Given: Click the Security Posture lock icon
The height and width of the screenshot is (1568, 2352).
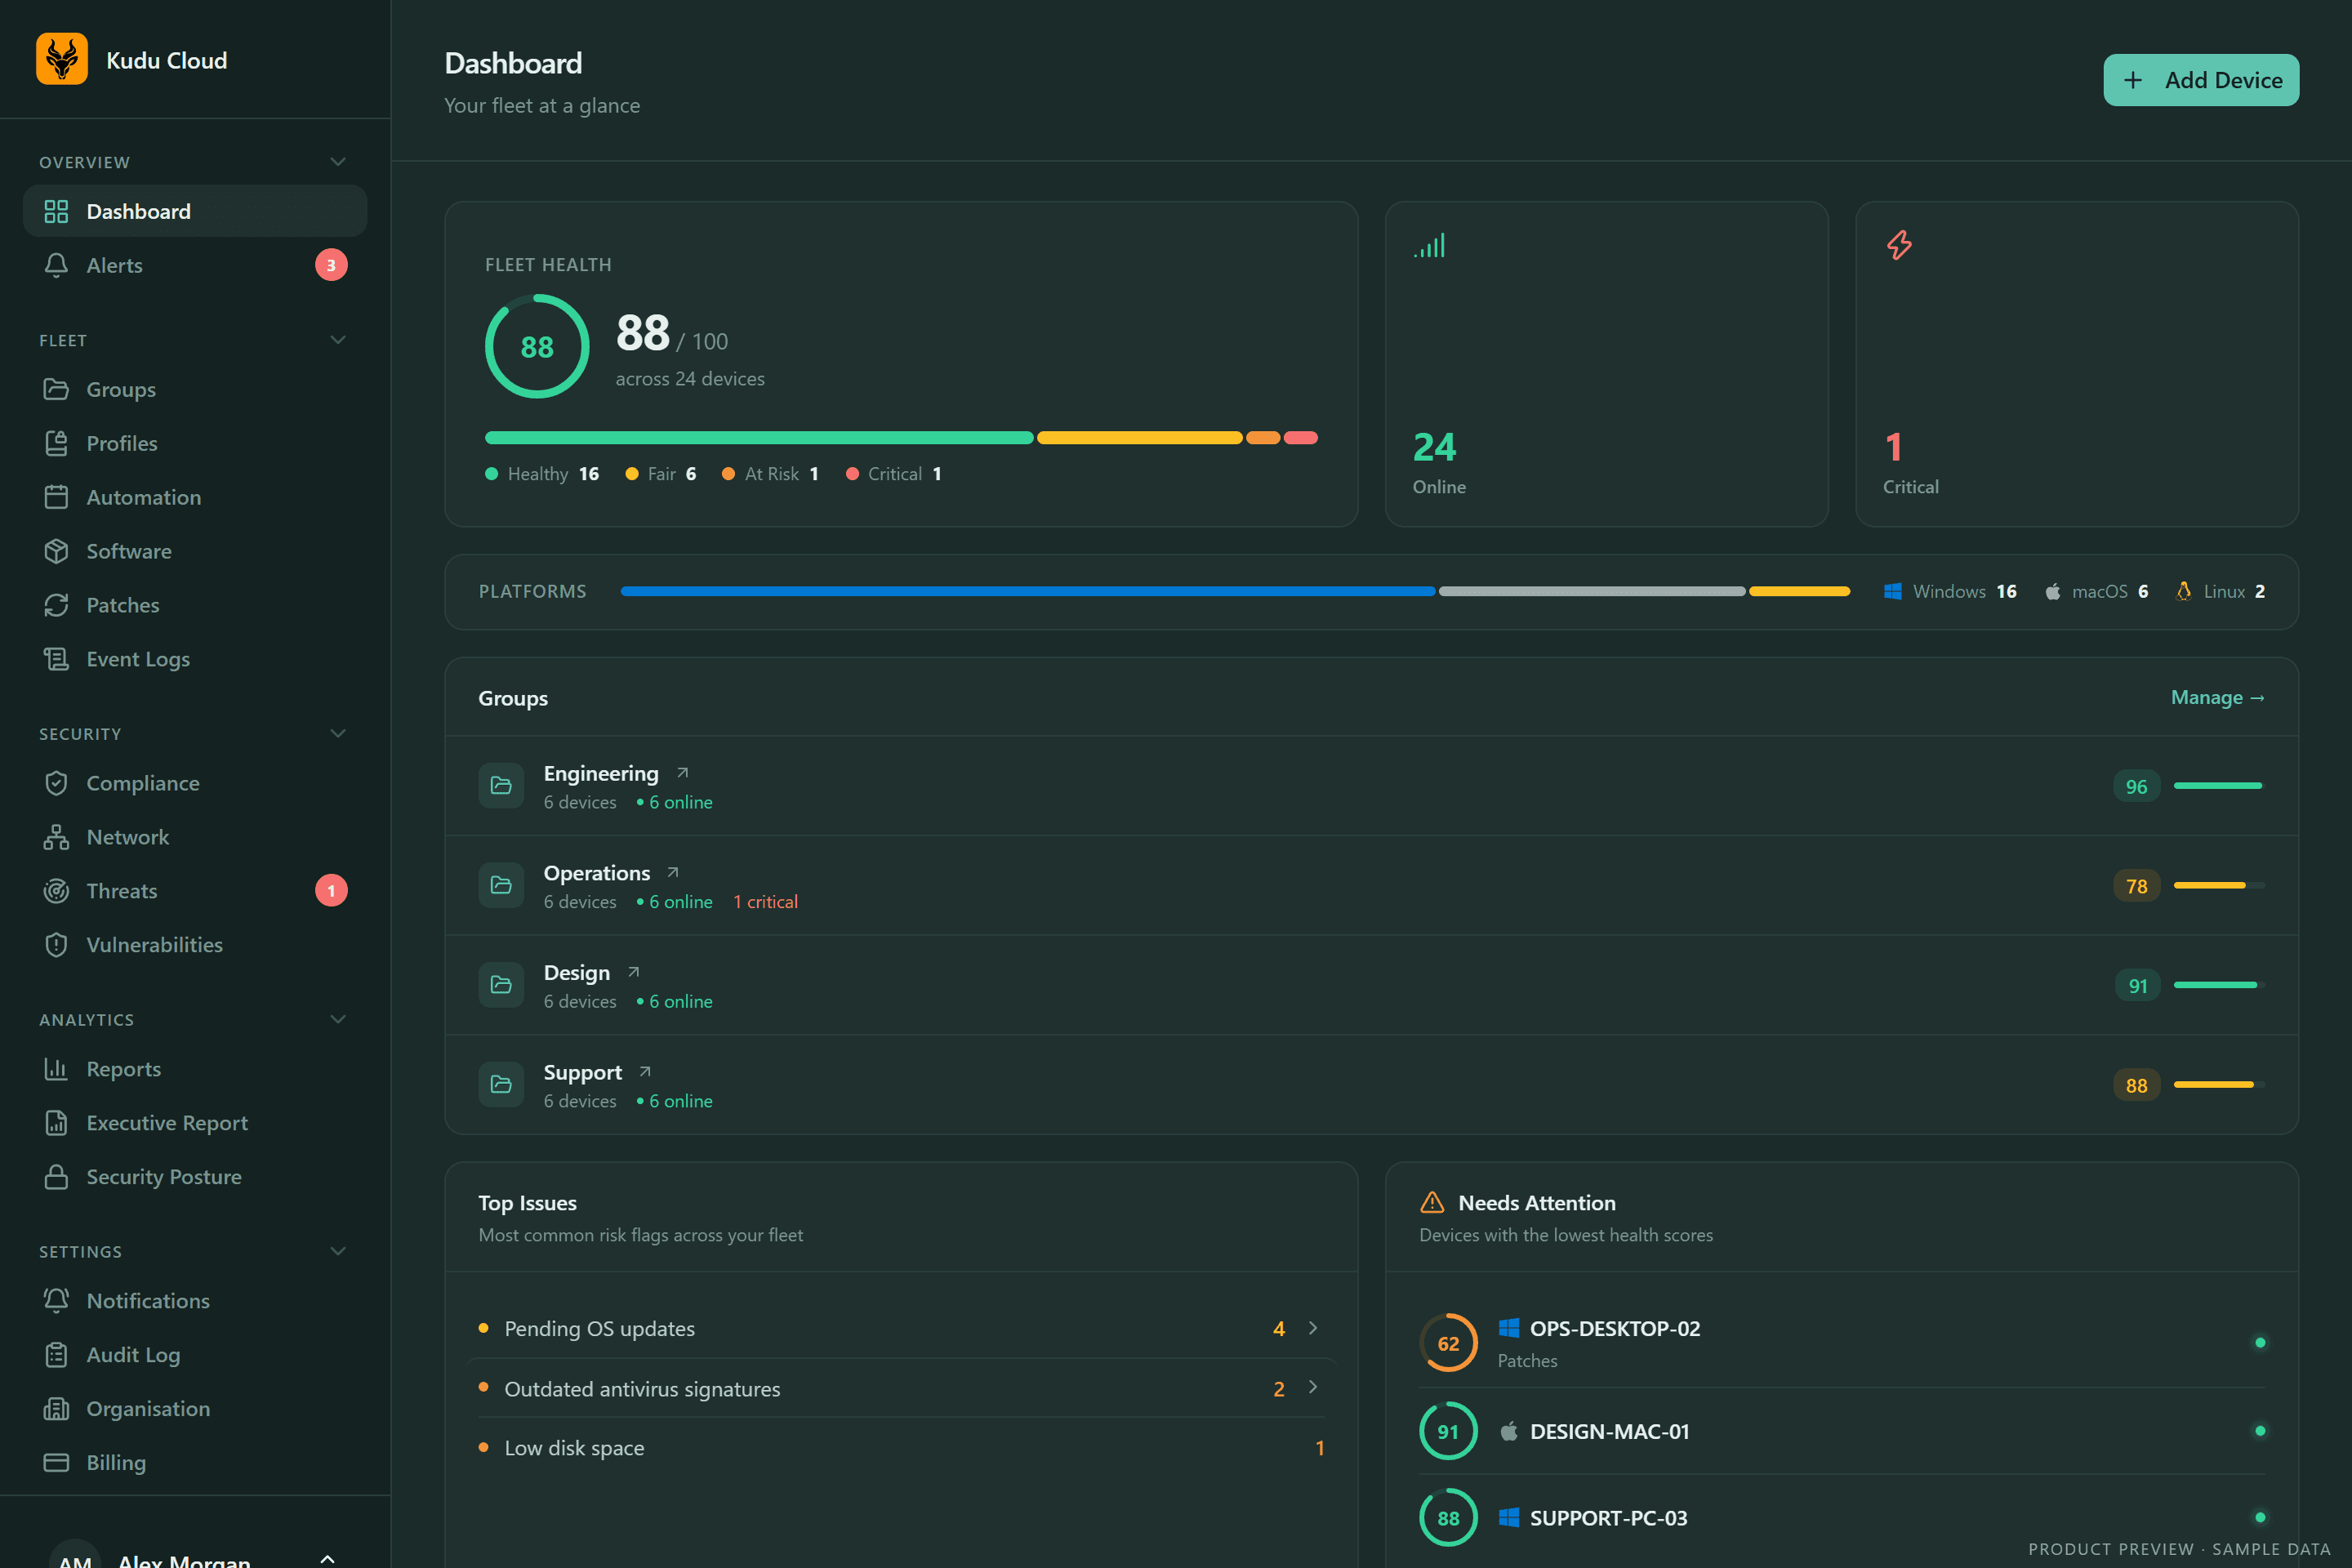Looking at the screenshot, I should pyautogui.click(x=56, y=1177).
